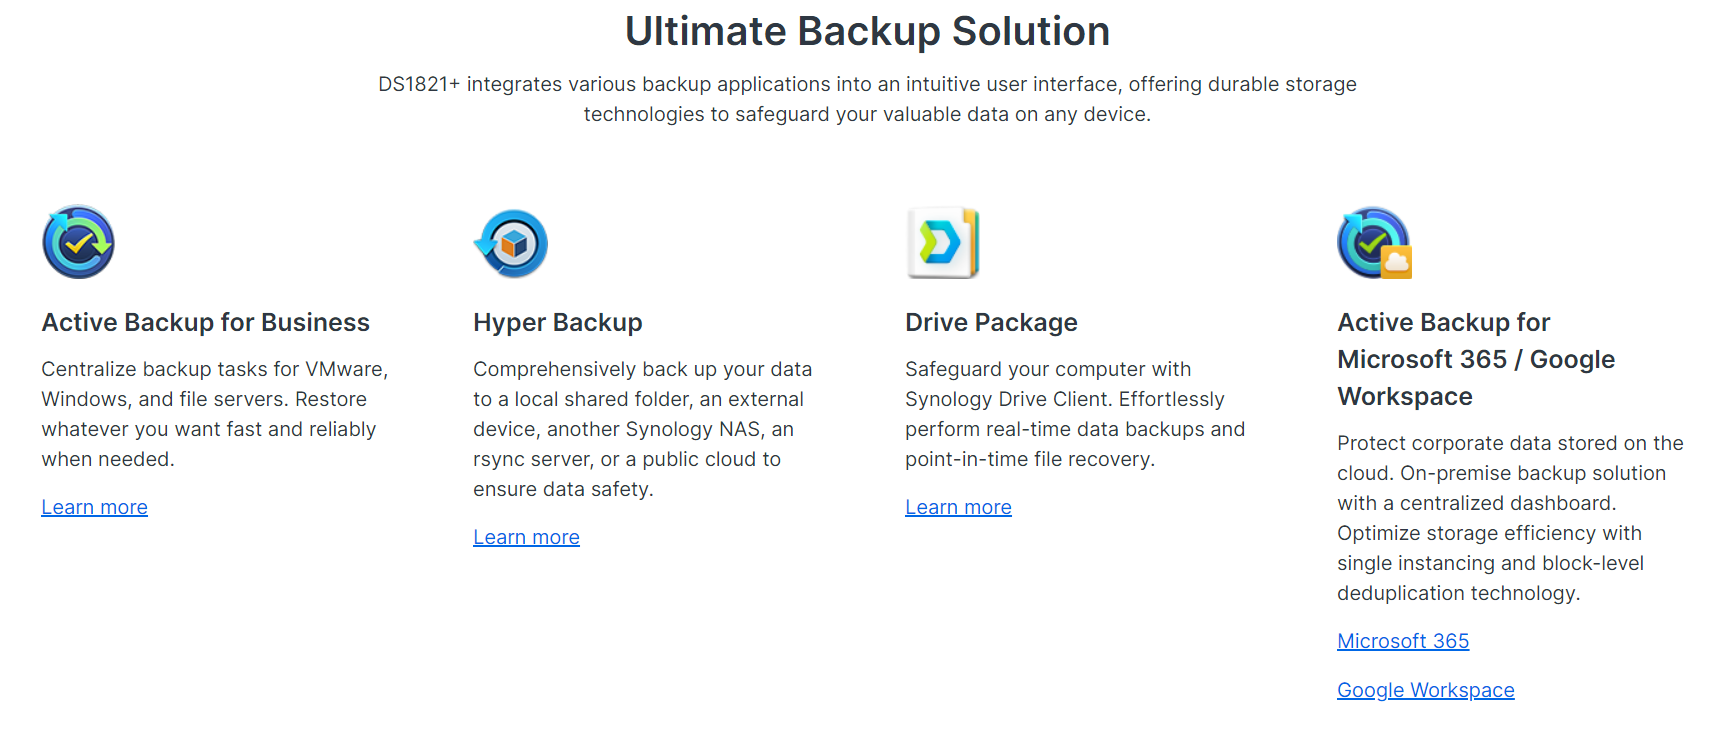Viewport: 1718px width, 736px height.
Task: Click the Drive Package heading
Action: 991,322
